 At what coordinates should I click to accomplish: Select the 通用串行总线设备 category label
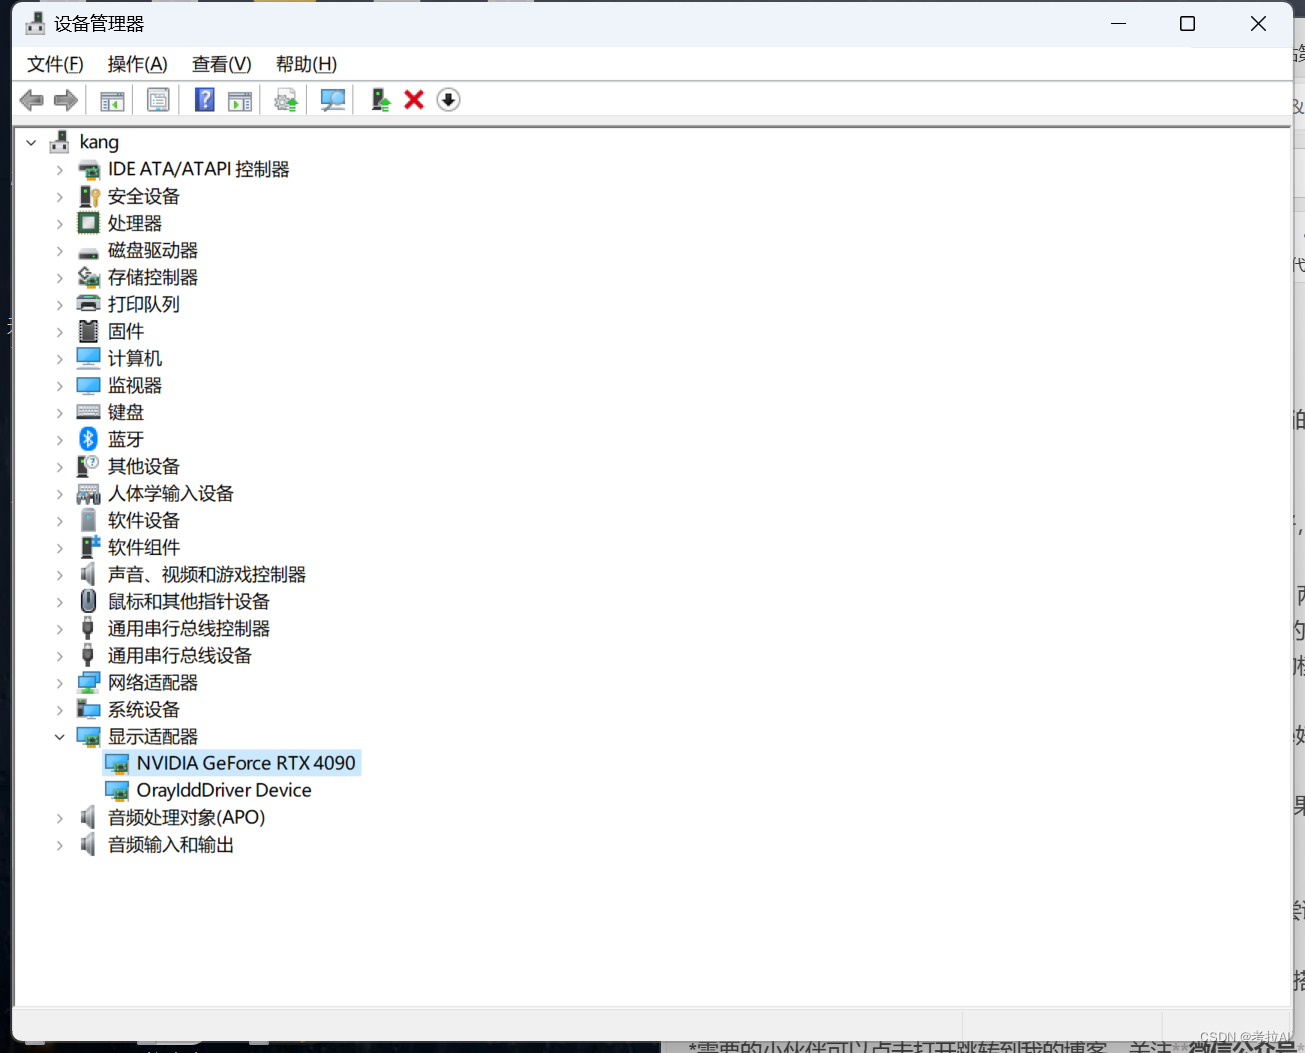tap(180, 655)
